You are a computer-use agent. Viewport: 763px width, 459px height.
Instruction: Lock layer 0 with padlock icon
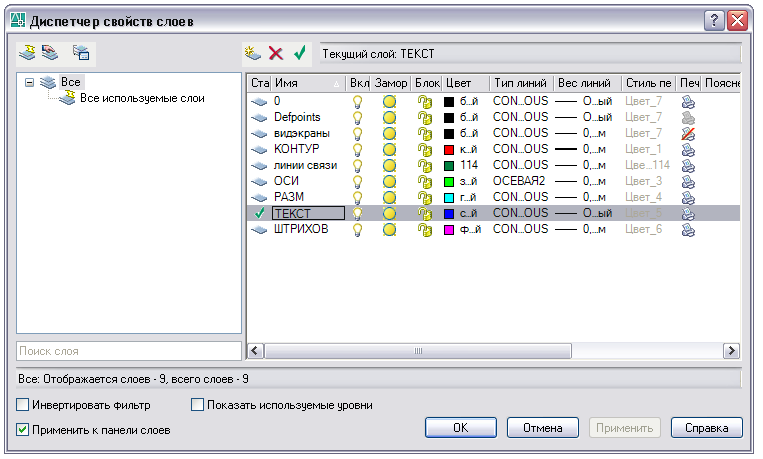pyautogui.click(x=425, y=102)
